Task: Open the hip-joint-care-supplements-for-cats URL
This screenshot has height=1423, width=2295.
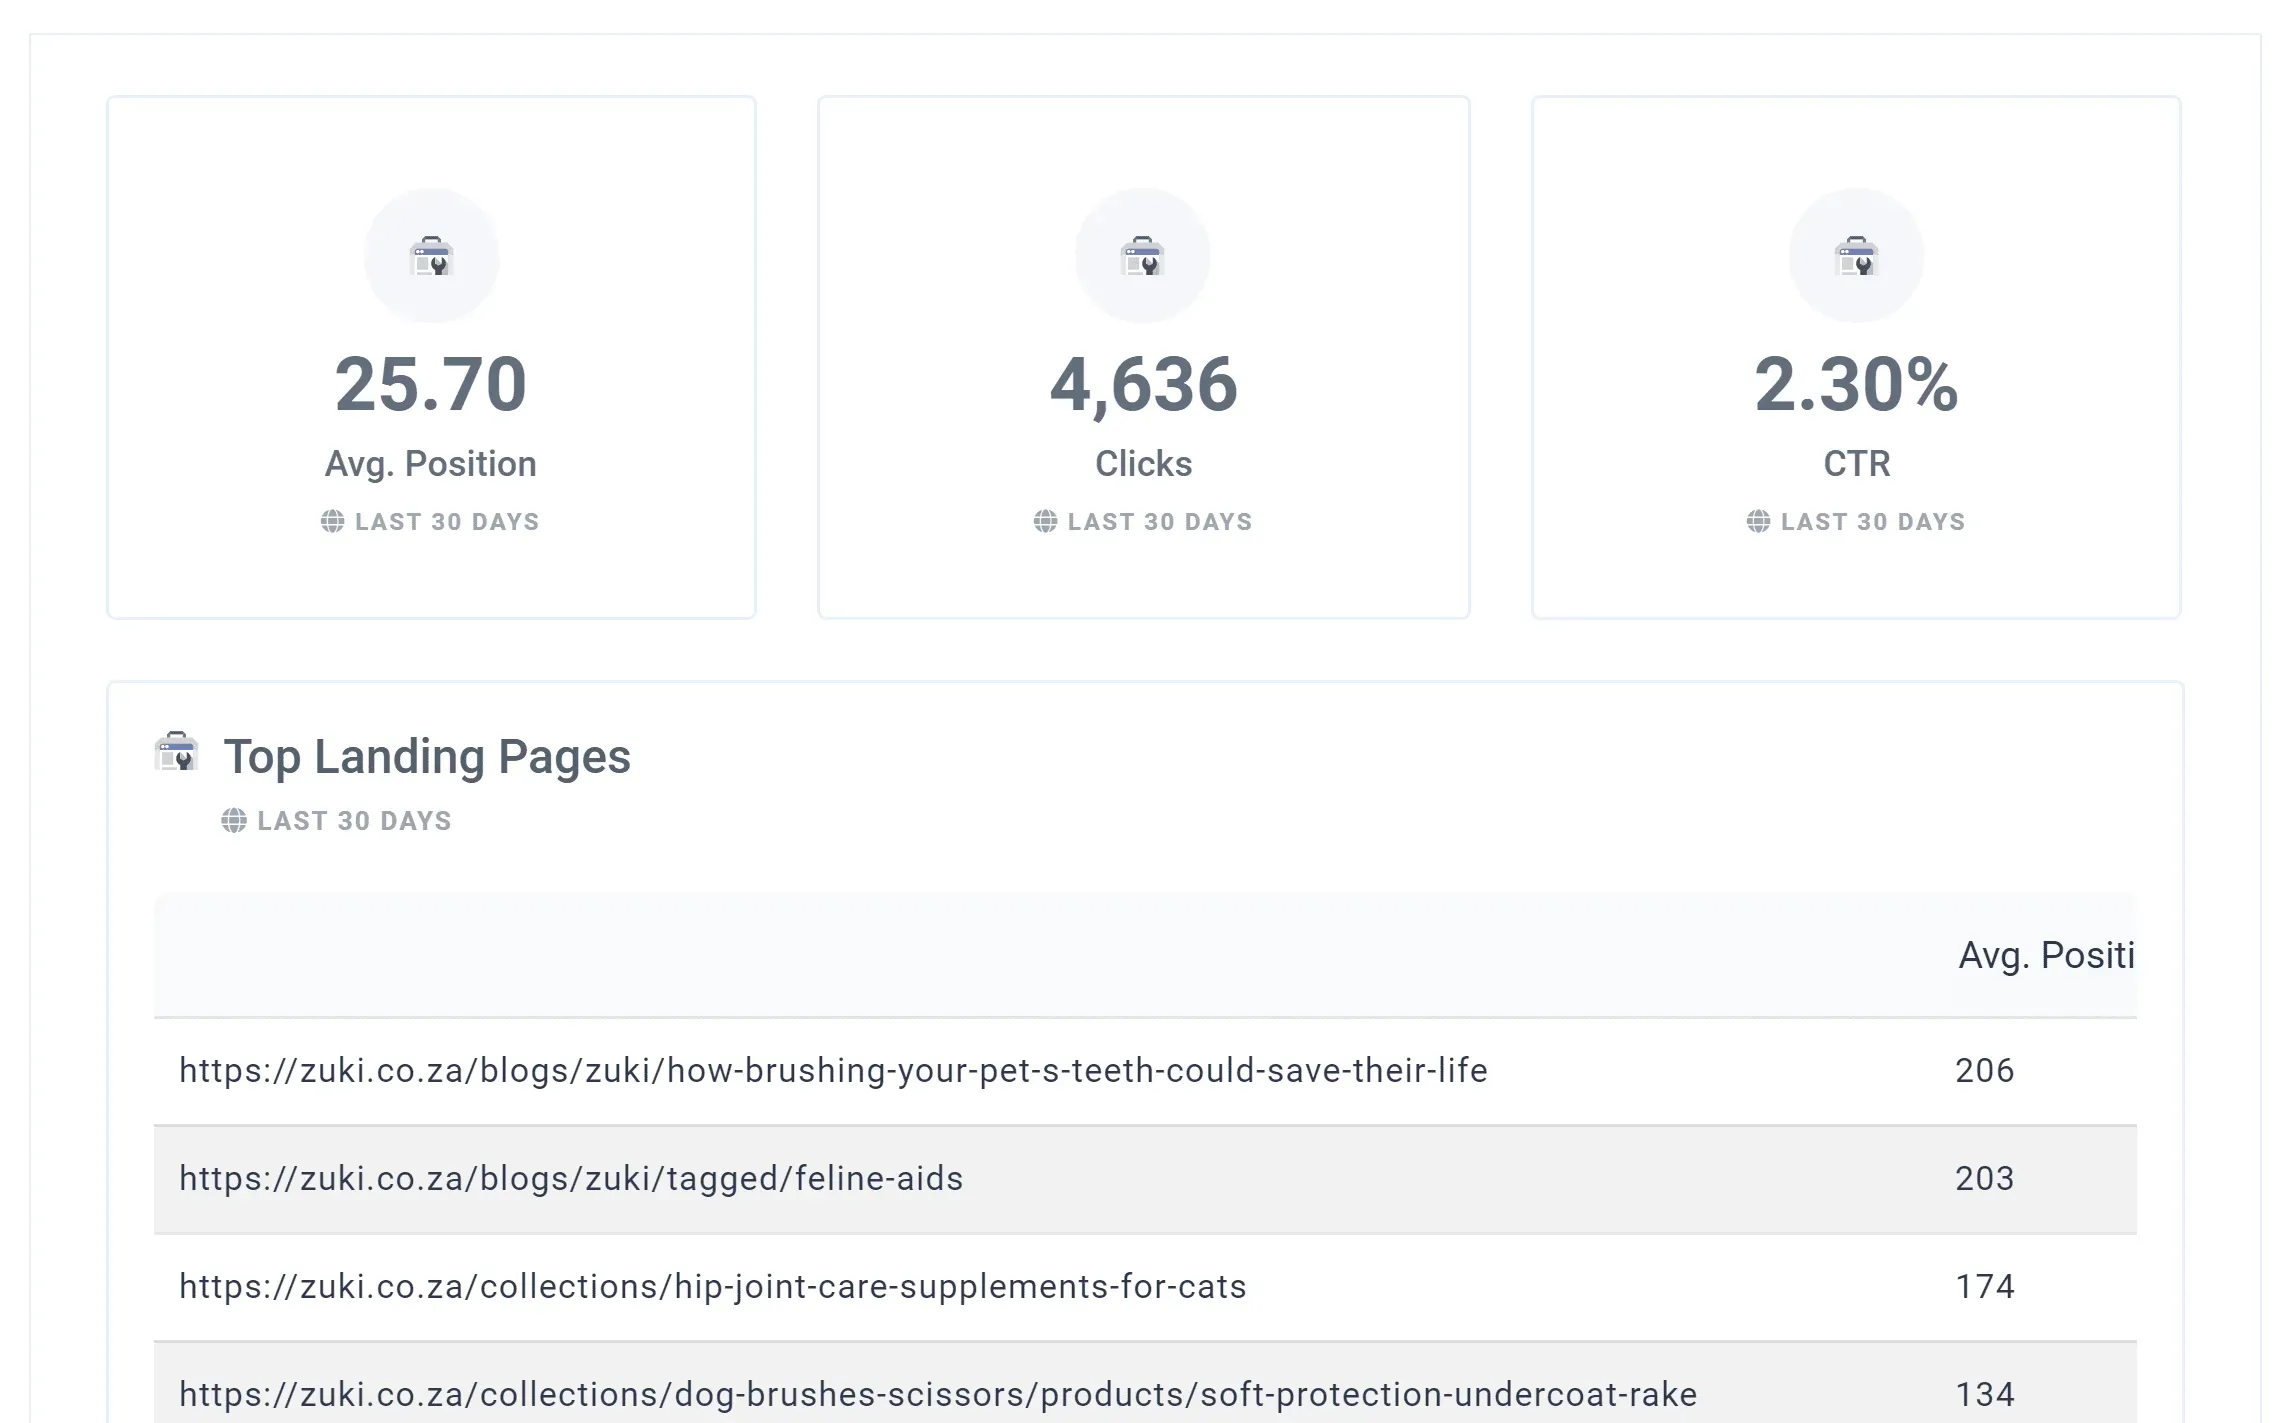Action: (x=713, y=1286)
